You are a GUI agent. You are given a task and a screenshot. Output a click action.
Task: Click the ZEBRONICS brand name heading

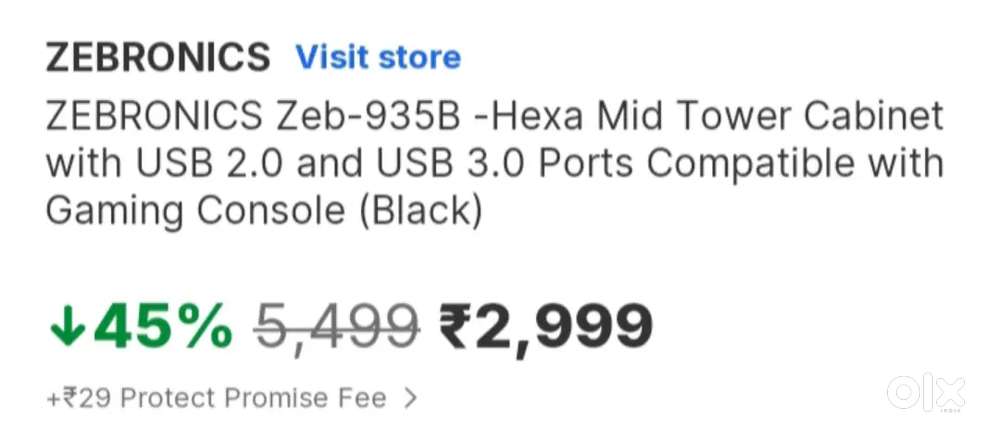coord(158,57)
